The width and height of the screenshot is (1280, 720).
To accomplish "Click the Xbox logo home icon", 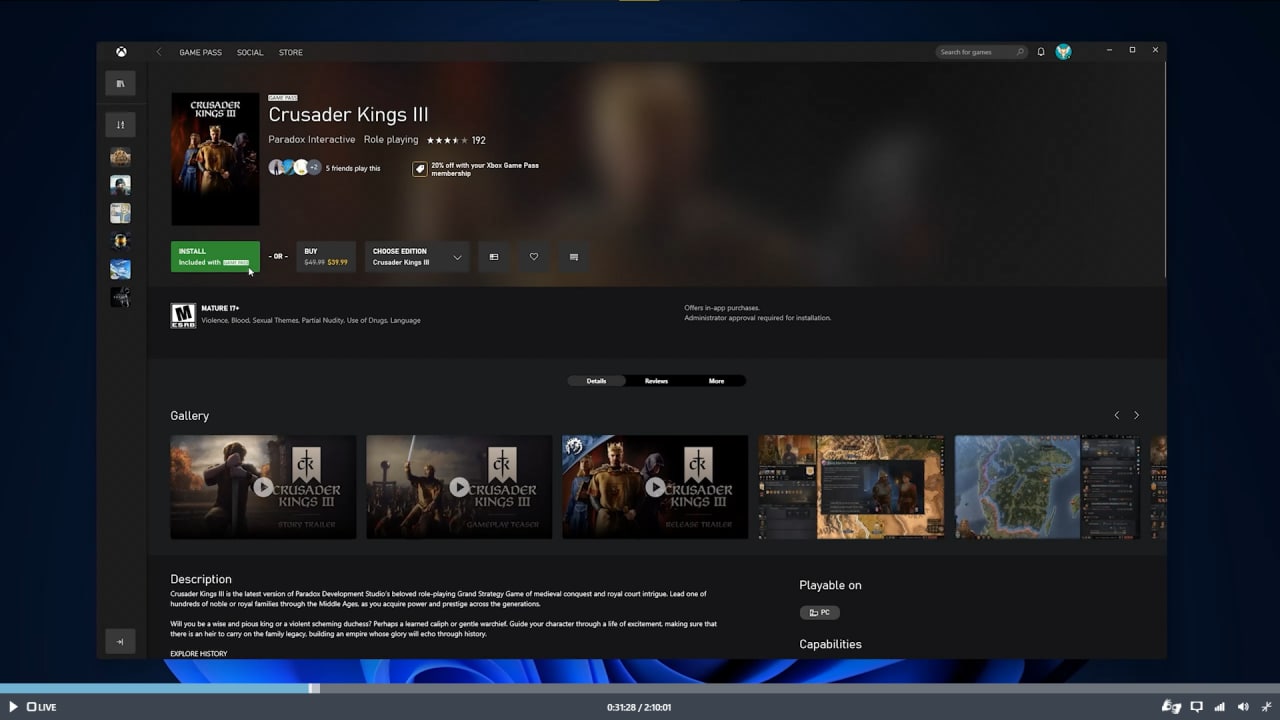I will 120,52.
